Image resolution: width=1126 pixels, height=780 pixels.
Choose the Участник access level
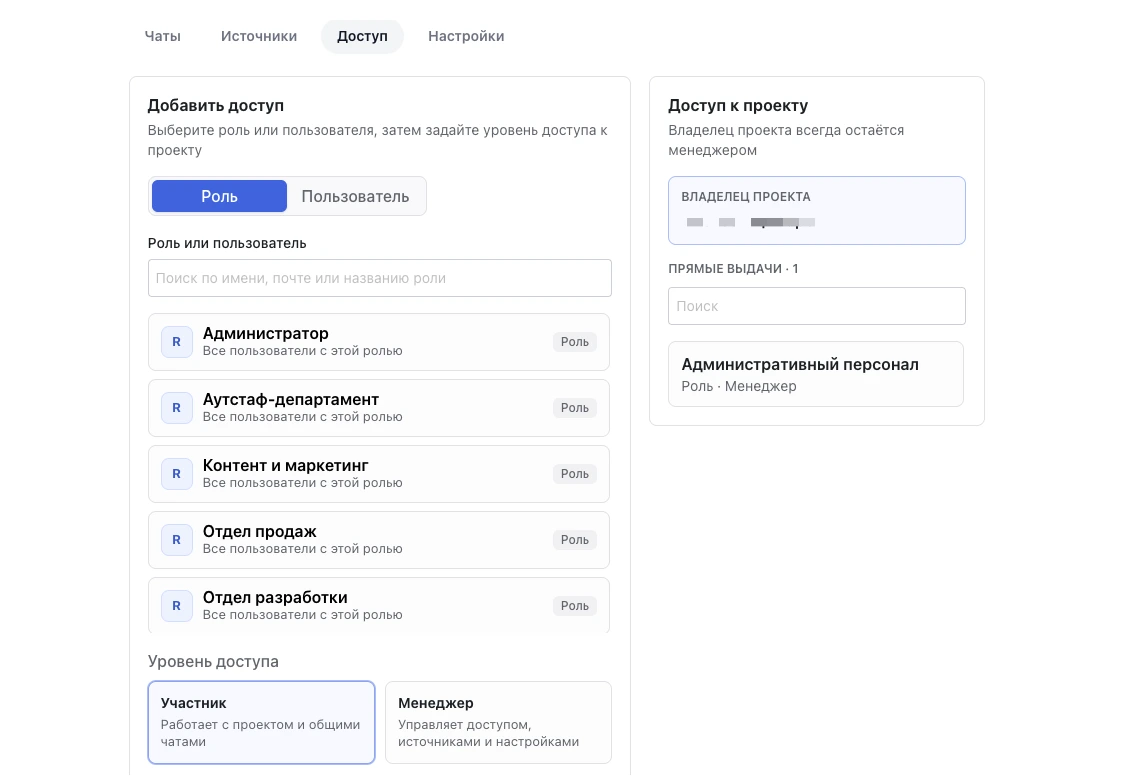261,723
